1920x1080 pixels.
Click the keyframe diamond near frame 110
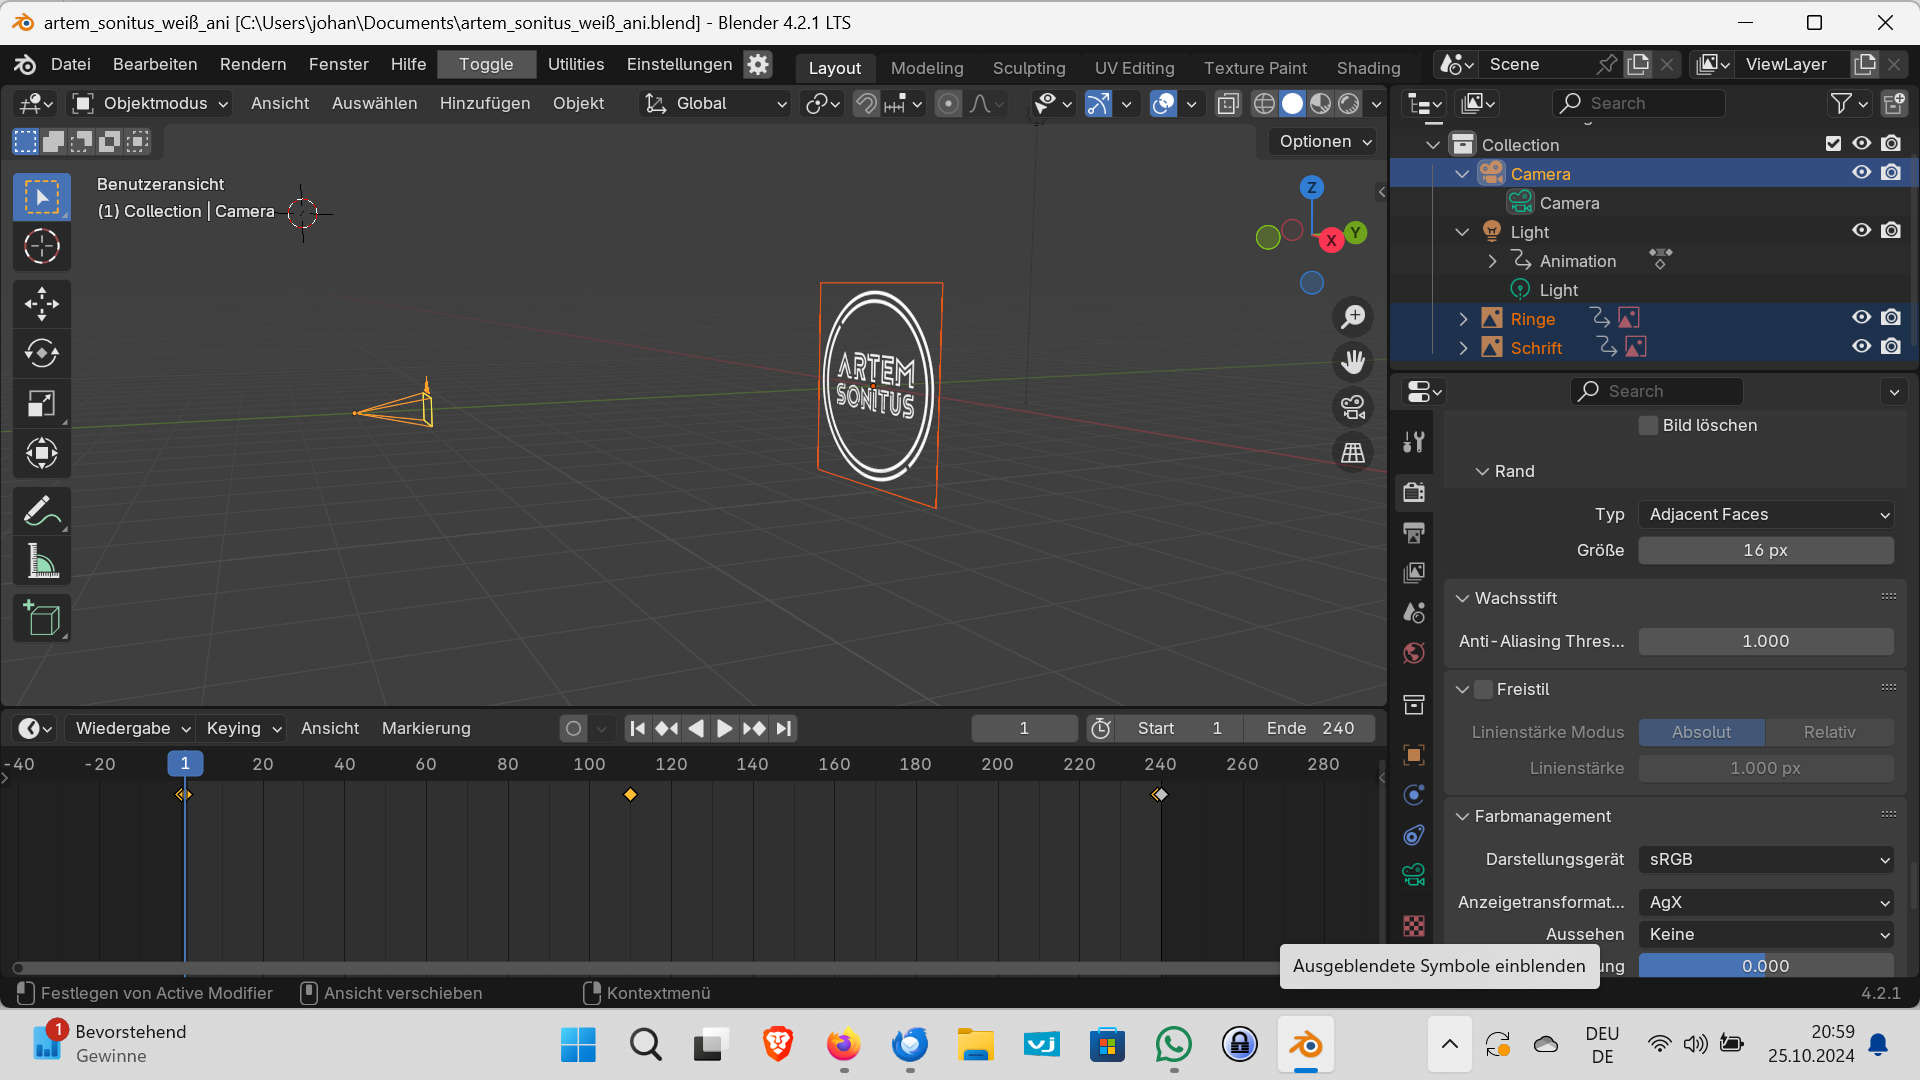point(630,795)
